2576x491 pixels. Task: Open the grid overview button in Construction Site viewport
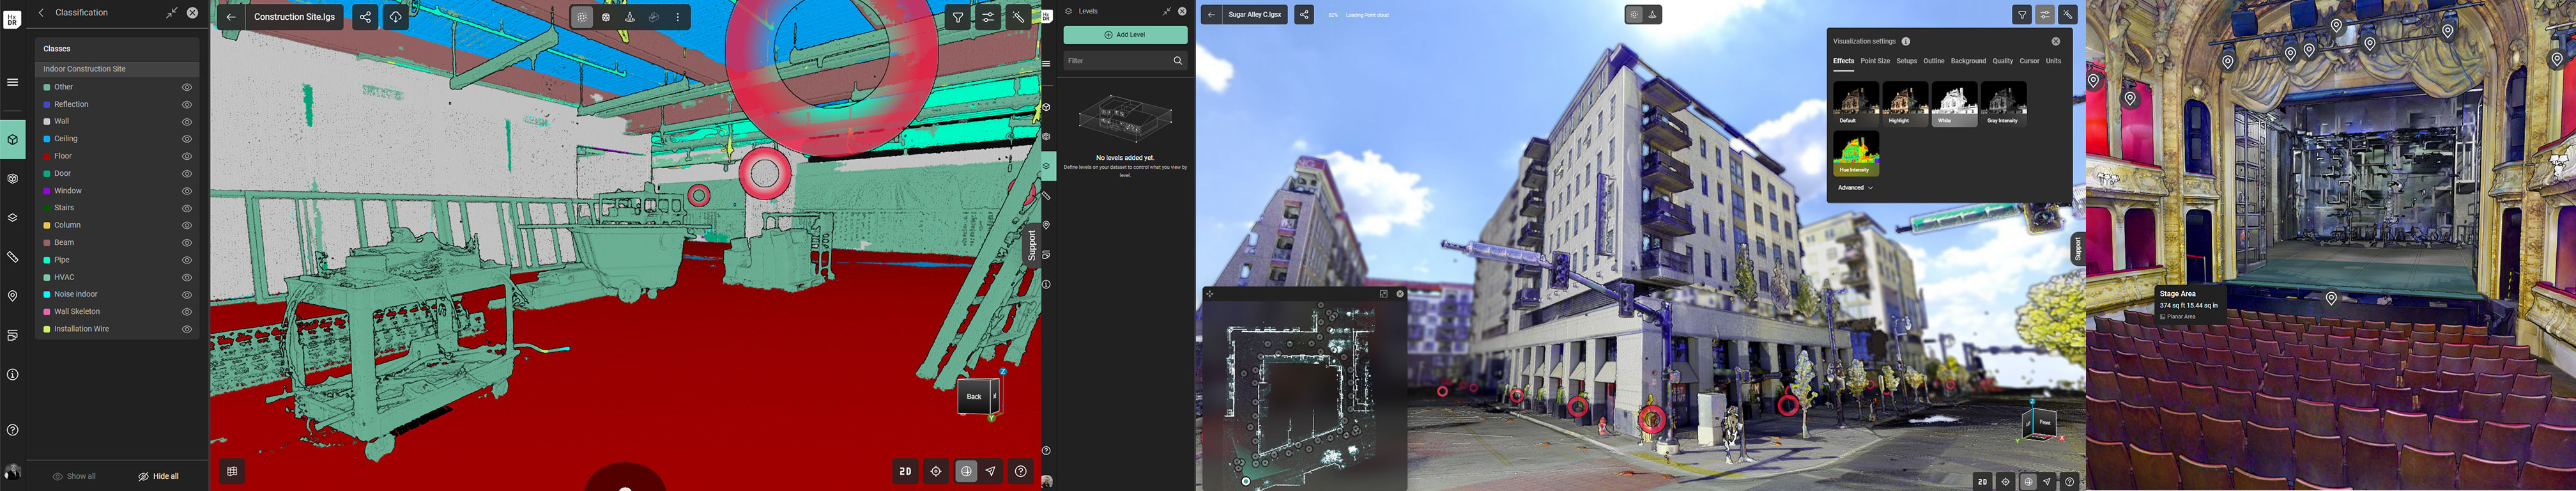tap(232, 471)
